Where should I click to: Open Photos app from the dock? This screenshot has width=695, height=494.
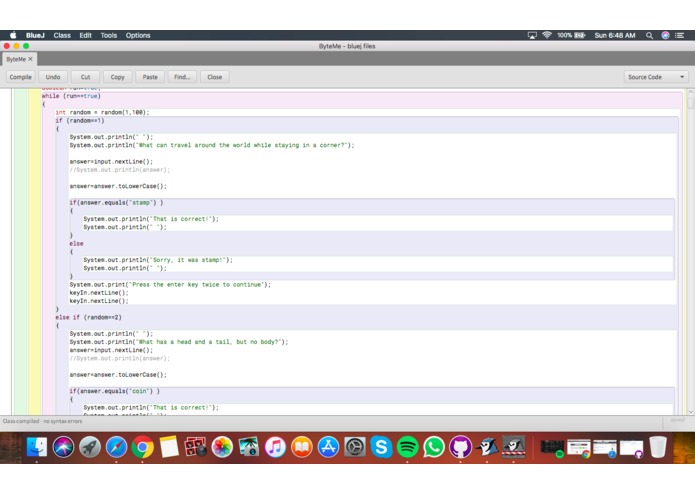(222, 447)
